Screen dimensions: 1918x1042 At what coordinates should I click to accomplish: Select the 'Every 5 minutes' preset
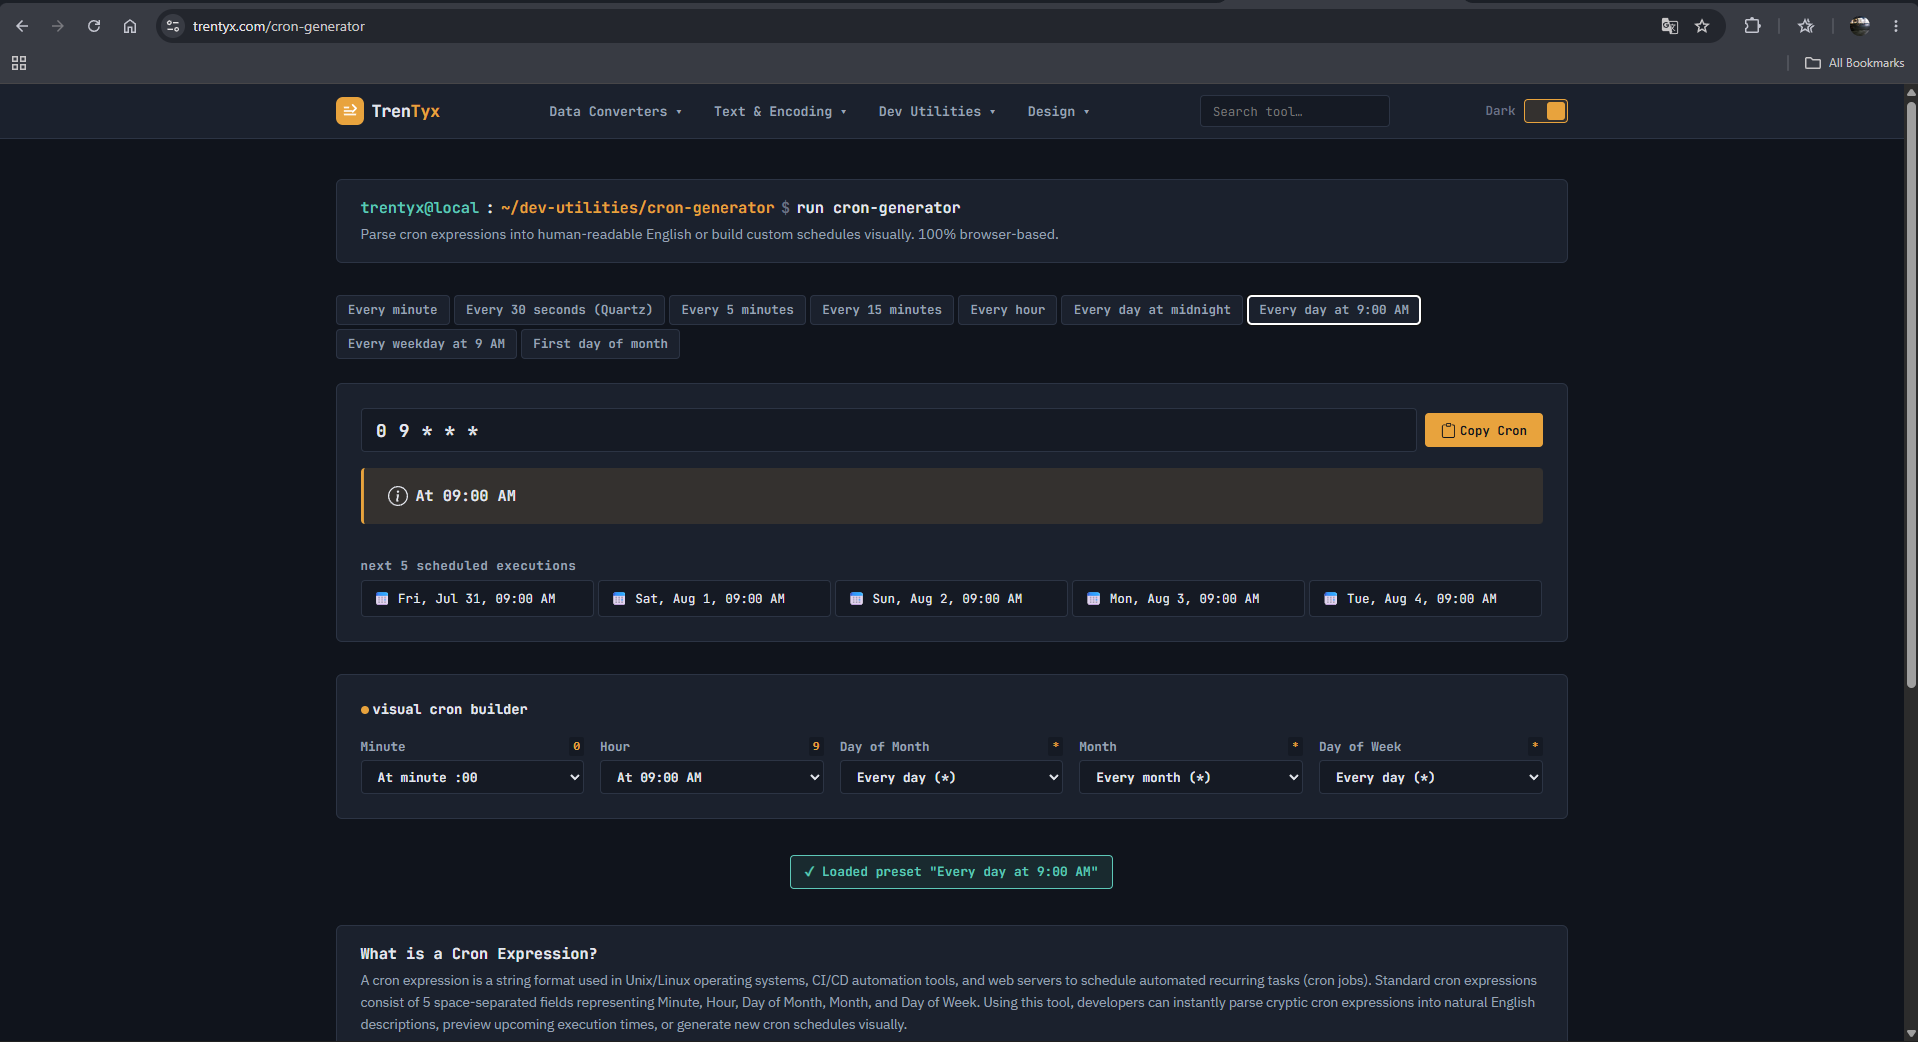click(x=737, y=310)
